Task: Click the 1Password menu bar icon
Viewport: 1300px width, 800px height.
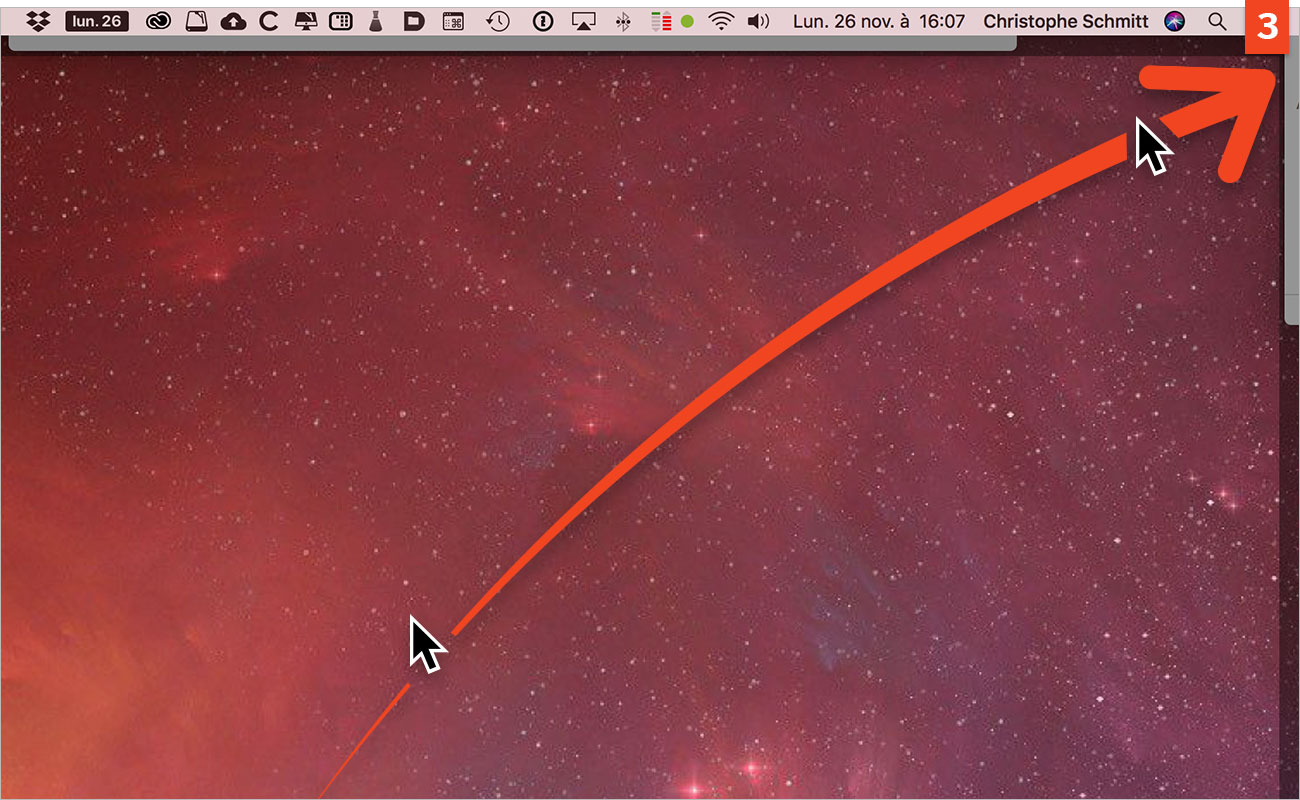Action: (543, 21)
